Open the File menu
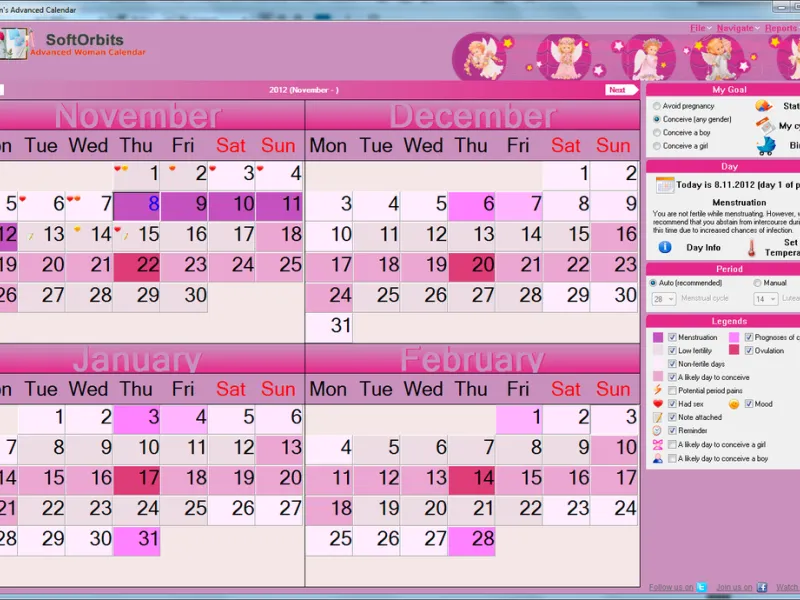The image size is (800, 600). [701, 29]
